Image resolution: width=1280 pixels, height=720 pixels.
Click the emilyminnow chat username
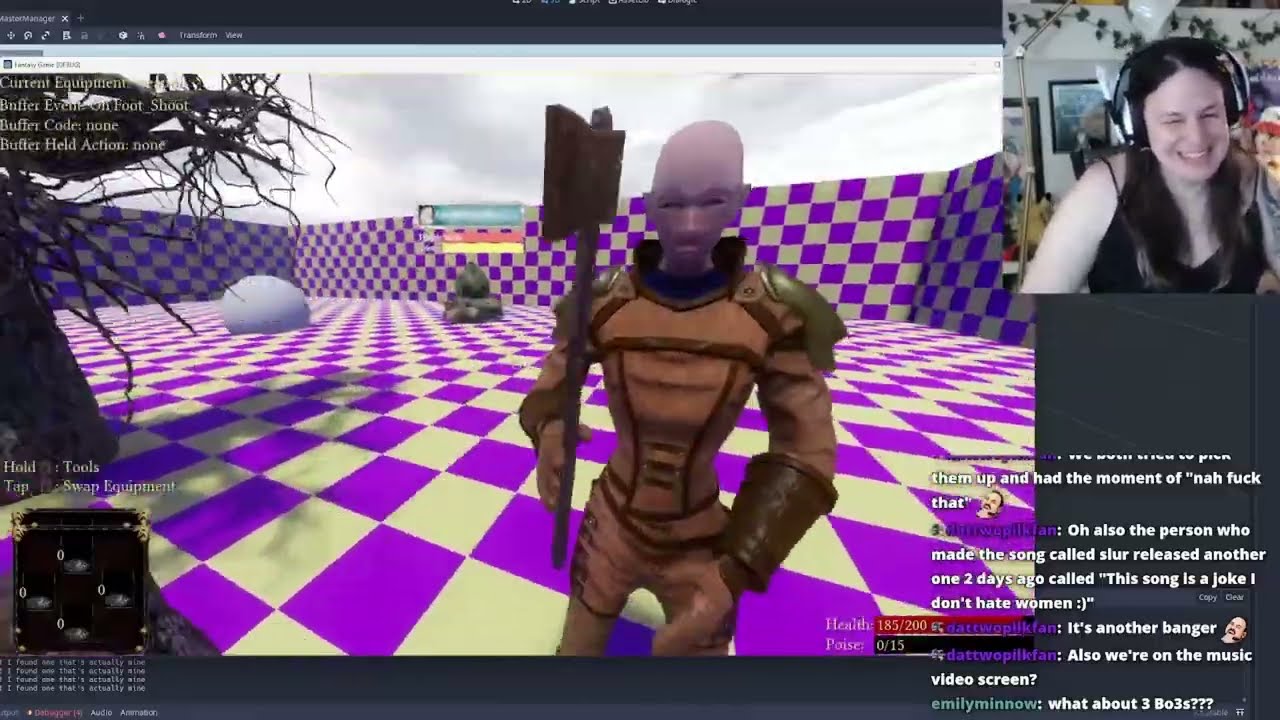984,704
